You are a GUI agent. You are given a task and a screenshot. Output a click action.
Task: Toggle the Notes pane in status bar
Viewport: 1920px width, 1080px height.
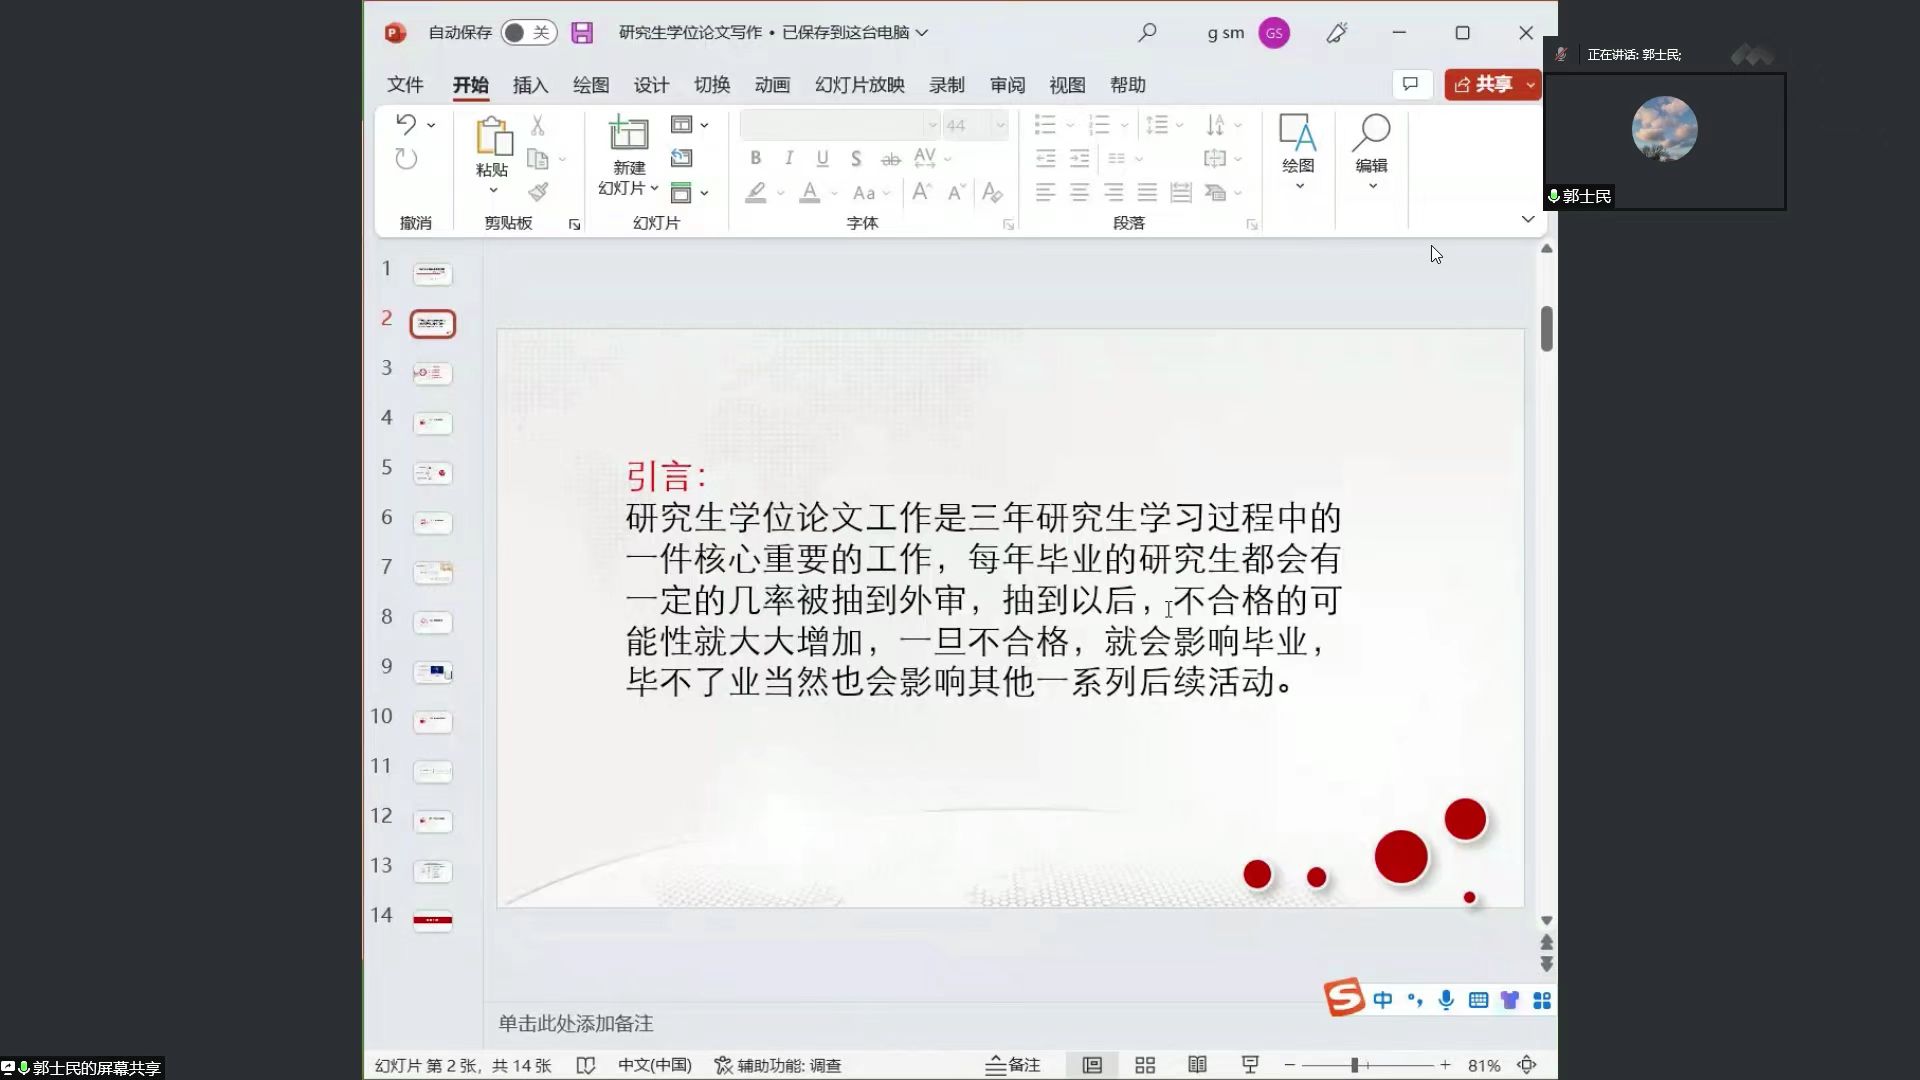point(1013,1065)
